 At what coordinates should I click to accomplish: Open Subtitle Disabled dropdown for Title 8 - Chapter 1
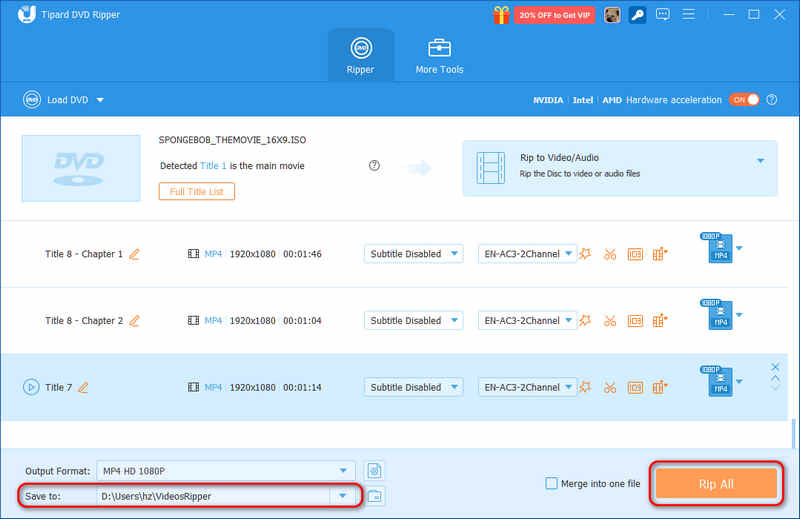point(413,254)
